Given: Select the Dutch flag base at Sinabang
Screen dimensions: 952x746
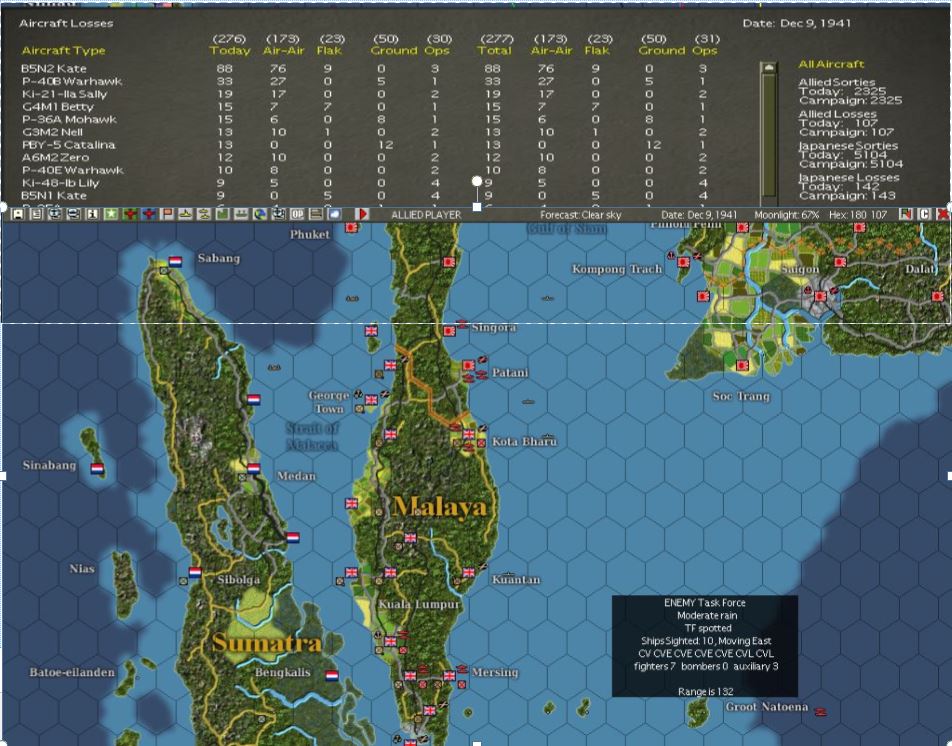Looking at the screenshot, I should coord(97,469).
